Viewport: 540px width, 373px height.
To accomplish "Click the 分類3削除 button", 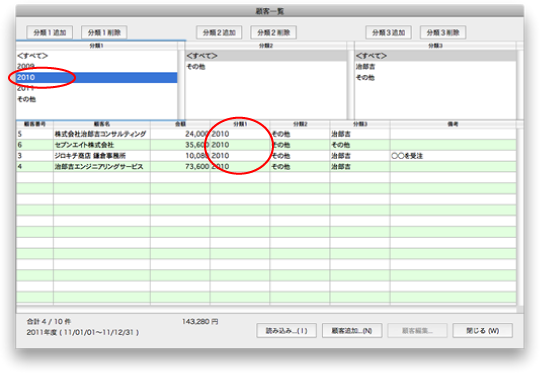I will tap(443, 32).
